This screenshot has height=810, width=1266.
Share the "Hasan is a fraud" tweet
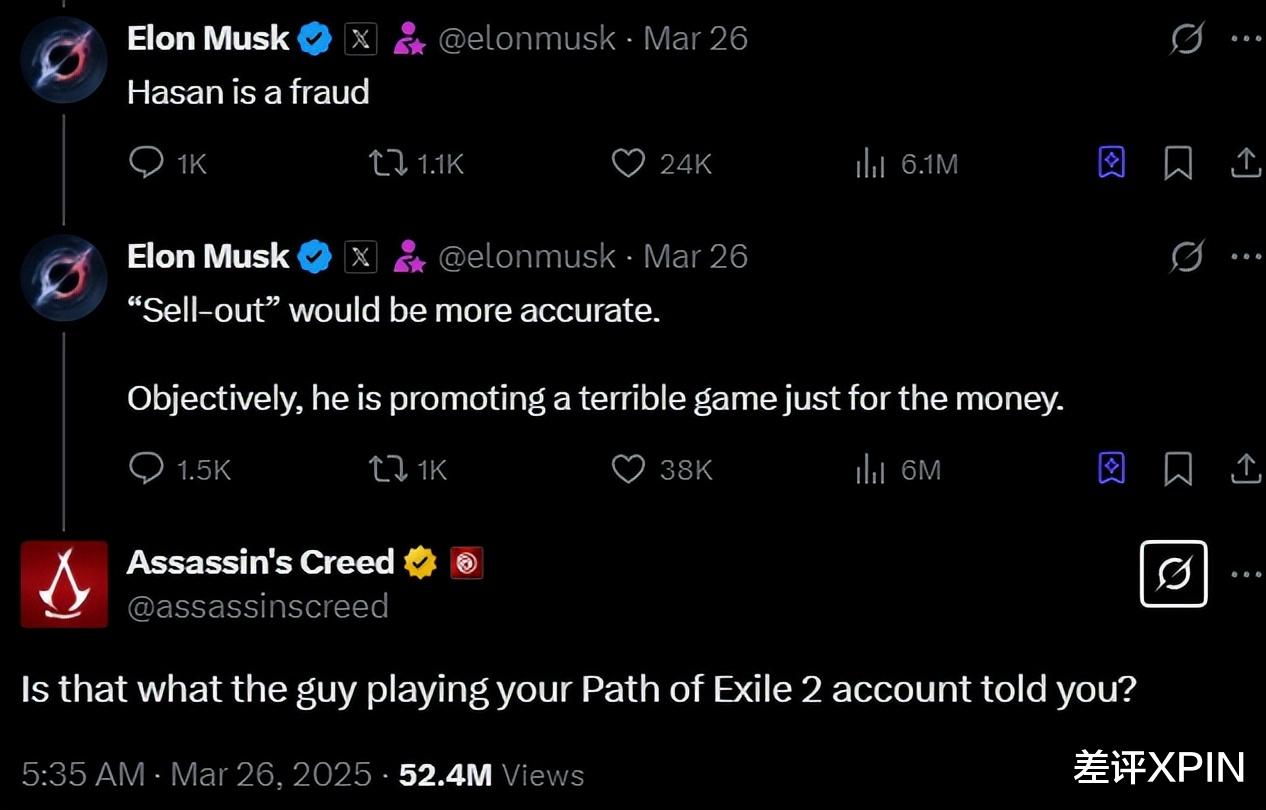pos(1245,163)
